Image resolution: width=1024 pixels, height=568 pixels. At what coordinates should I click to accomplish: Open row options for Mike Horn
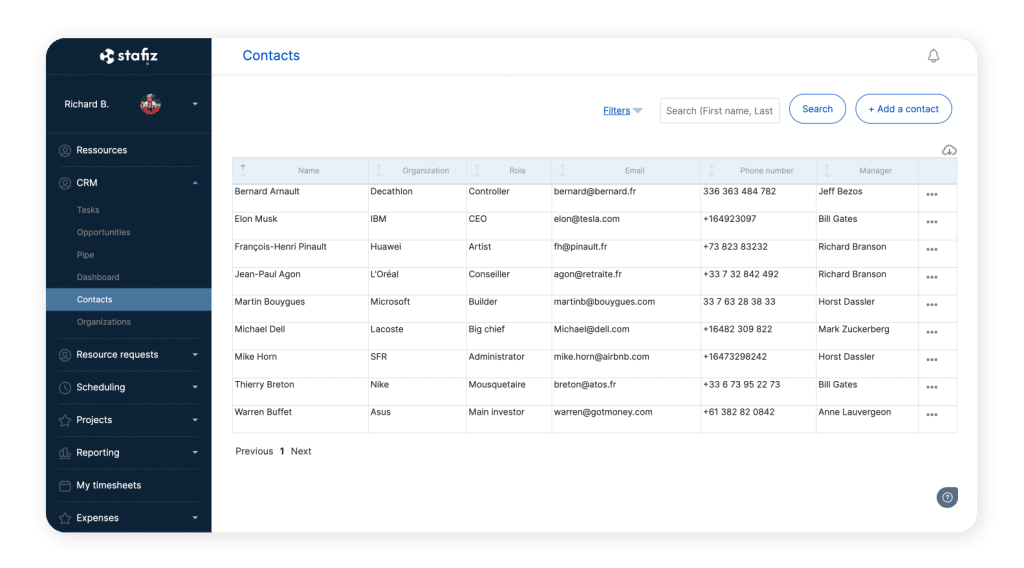[x=932, y=360]
